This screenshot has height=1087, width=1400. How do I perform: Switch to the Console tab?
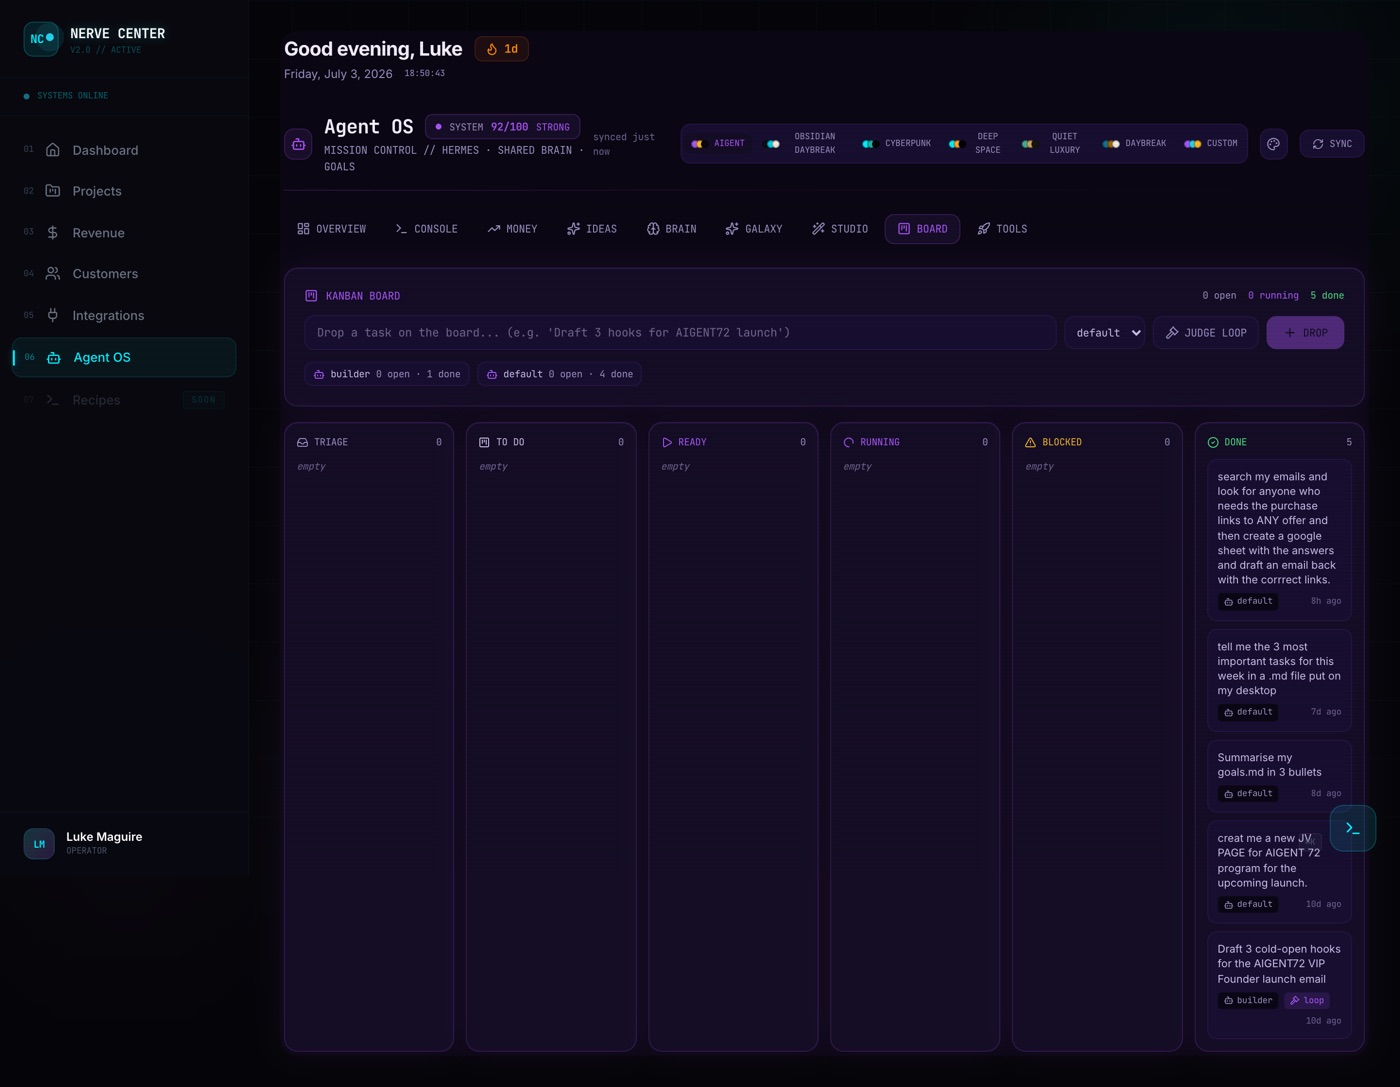click(x=427, y=229)
